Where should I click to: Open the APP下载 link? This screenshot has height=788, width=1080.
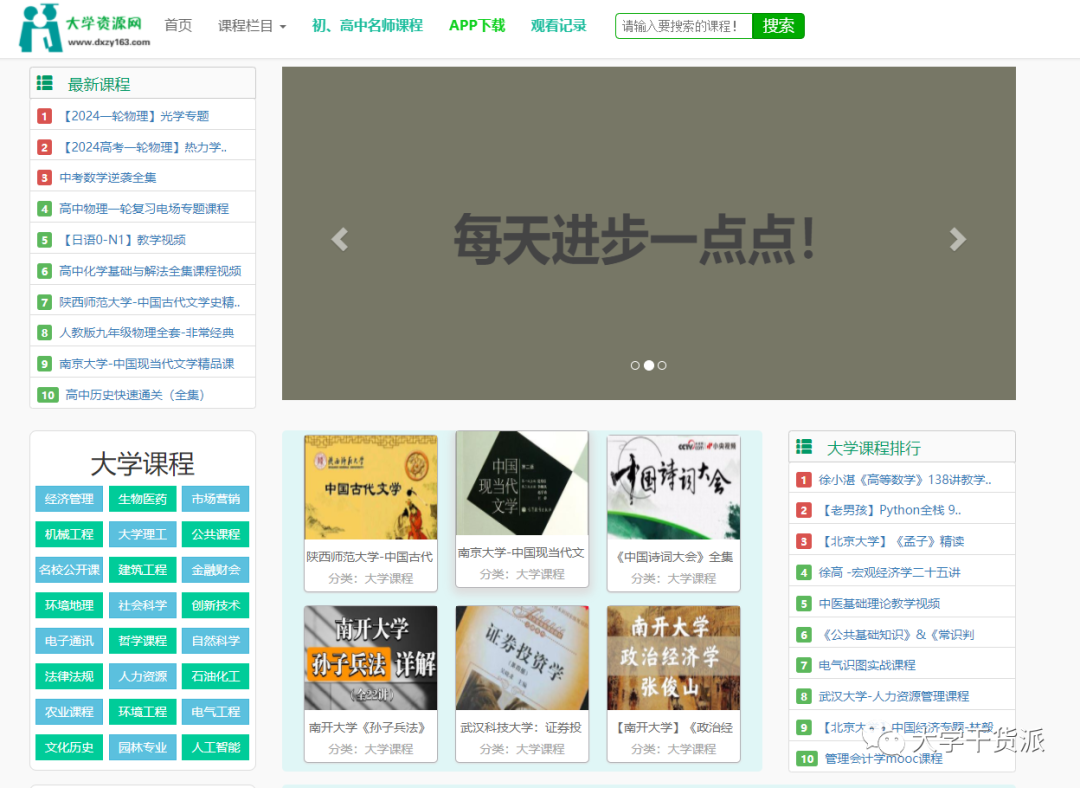[477, 26]
